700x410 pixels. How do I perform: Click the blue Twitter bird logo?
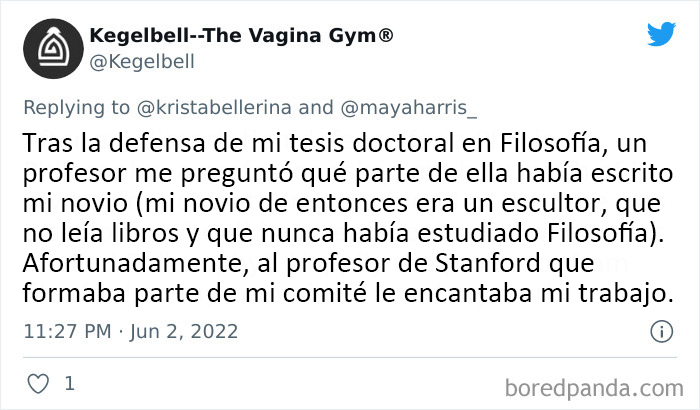point(661,35)
